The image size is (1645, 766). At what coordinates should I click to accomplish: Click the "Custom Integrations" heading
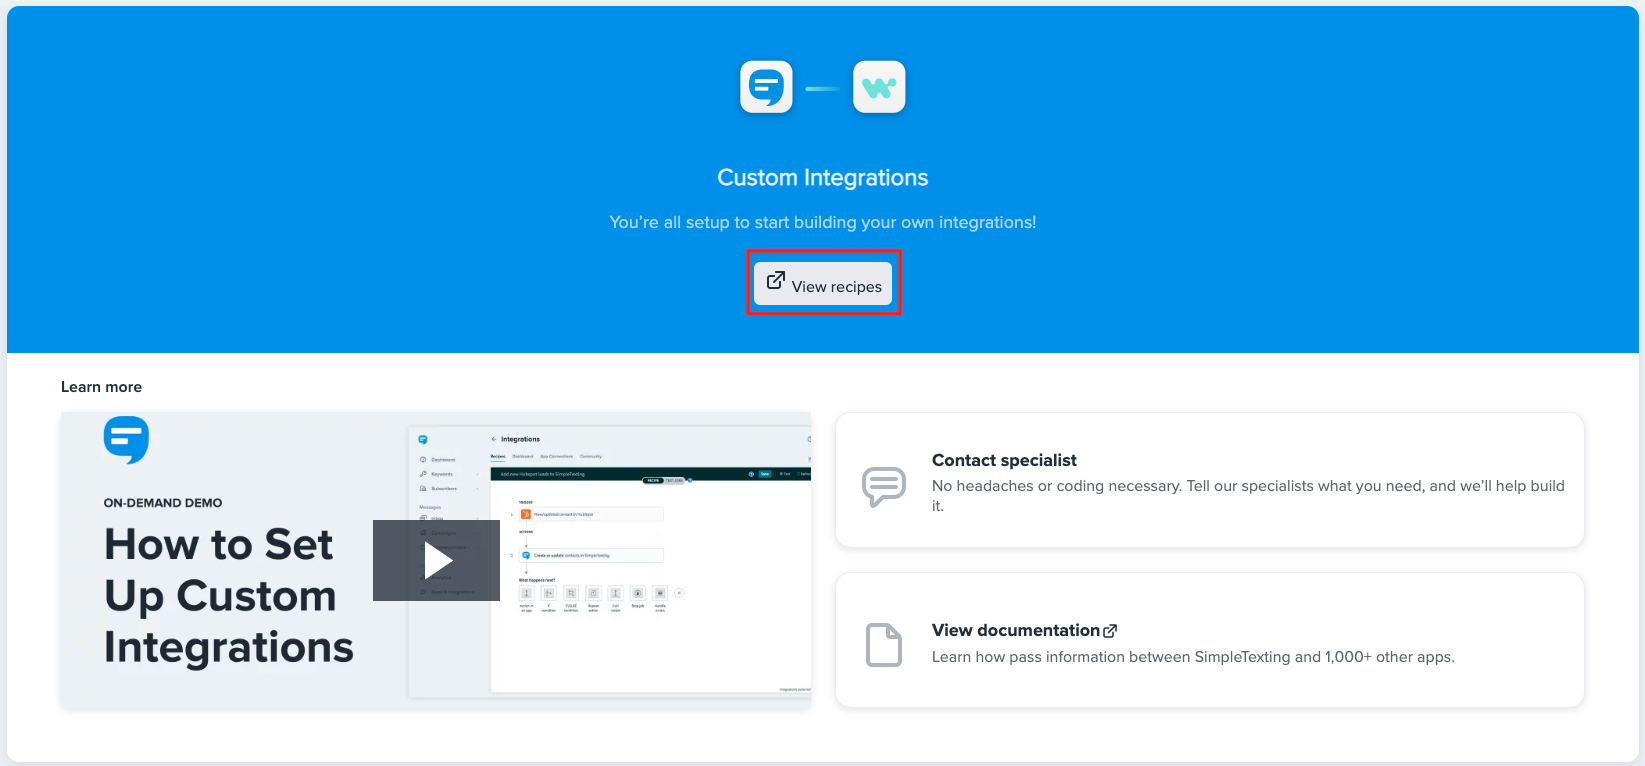[823, 177]
